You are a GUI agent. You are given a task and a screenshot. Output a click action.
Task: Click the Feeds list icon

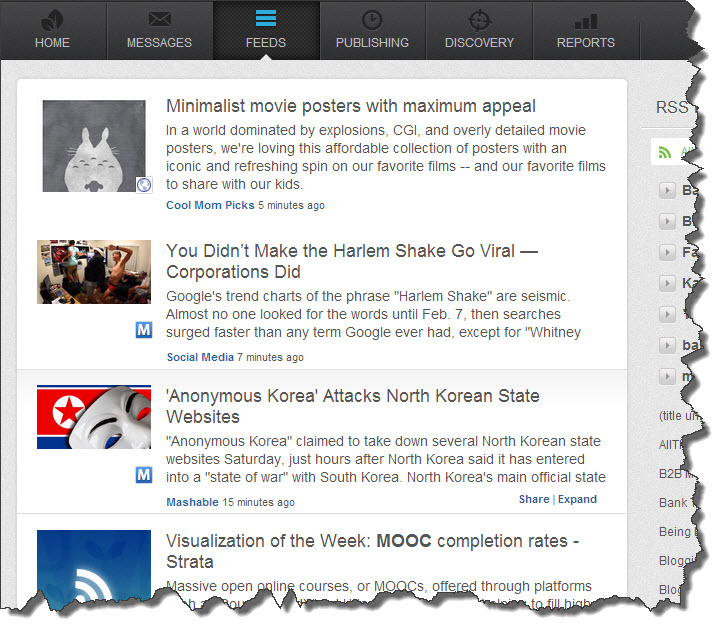point(266,18)
